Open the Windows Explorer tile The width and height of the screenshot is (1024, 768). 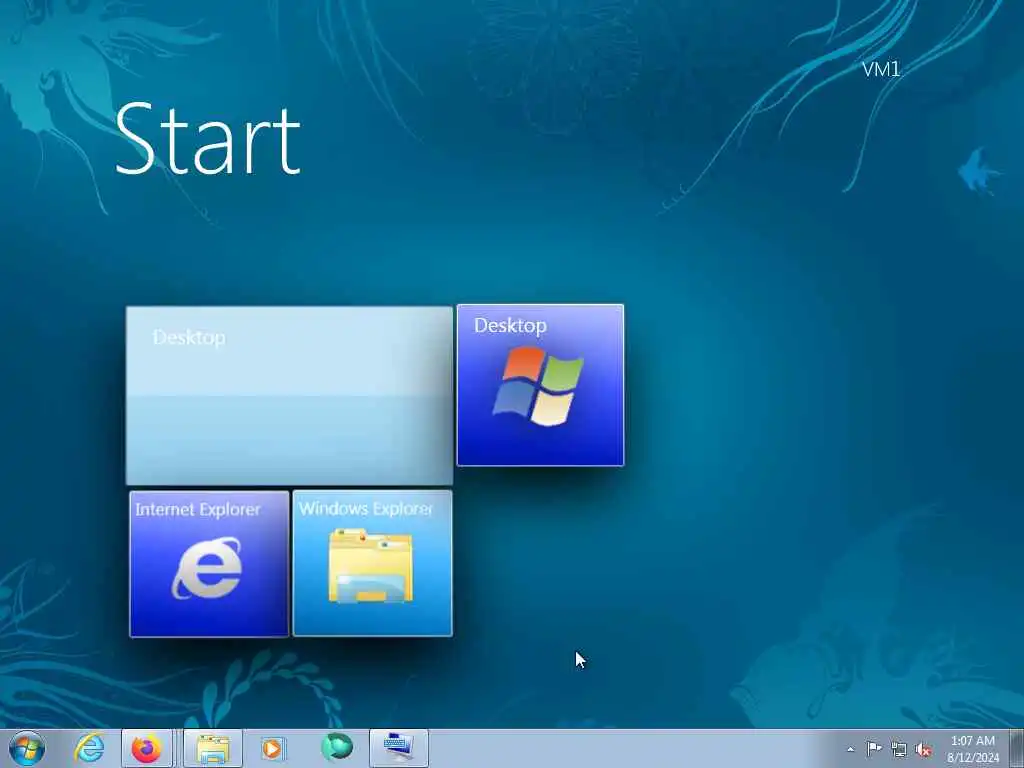(372, 563)
